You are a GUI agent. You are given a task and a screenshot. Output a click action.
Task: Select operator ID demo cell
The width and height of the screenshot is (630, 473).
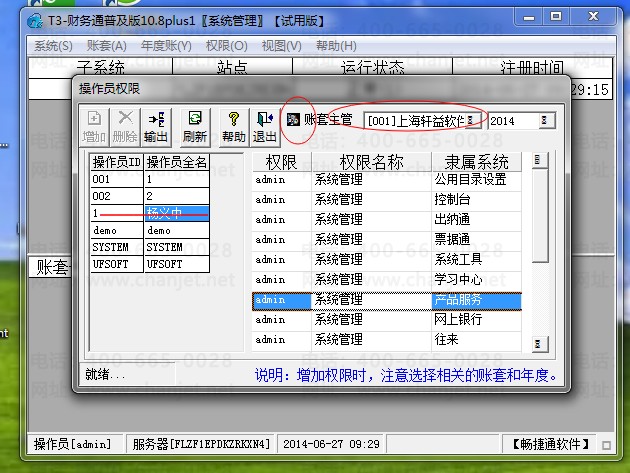click(x=117, y=230)
